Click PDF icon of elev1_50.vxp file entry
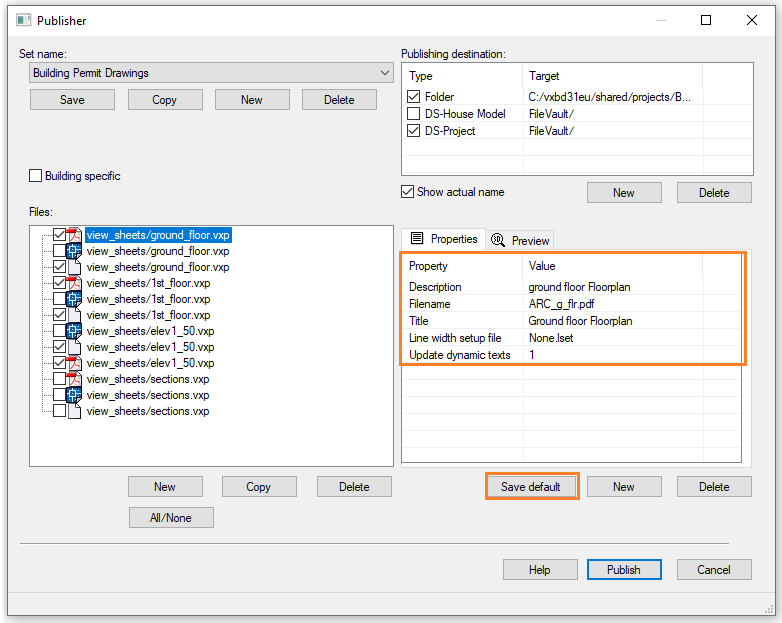Image resolution: width=782 pixels, height=623 pixels. click(73, 363)
